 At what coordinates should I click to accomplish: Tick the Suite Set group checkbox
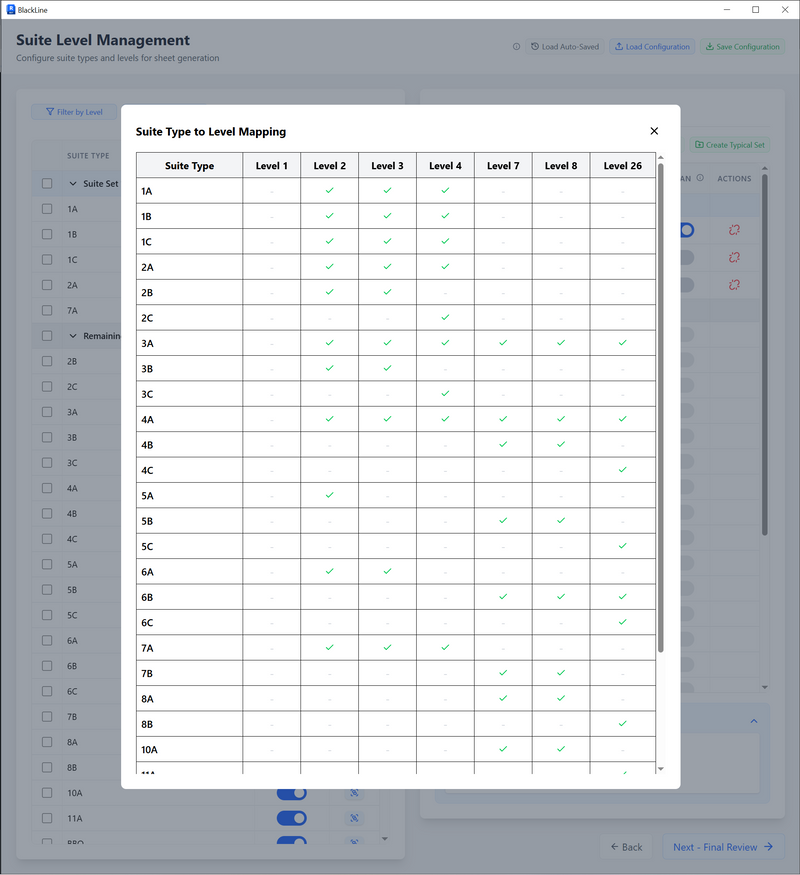(x=47, y=184)
